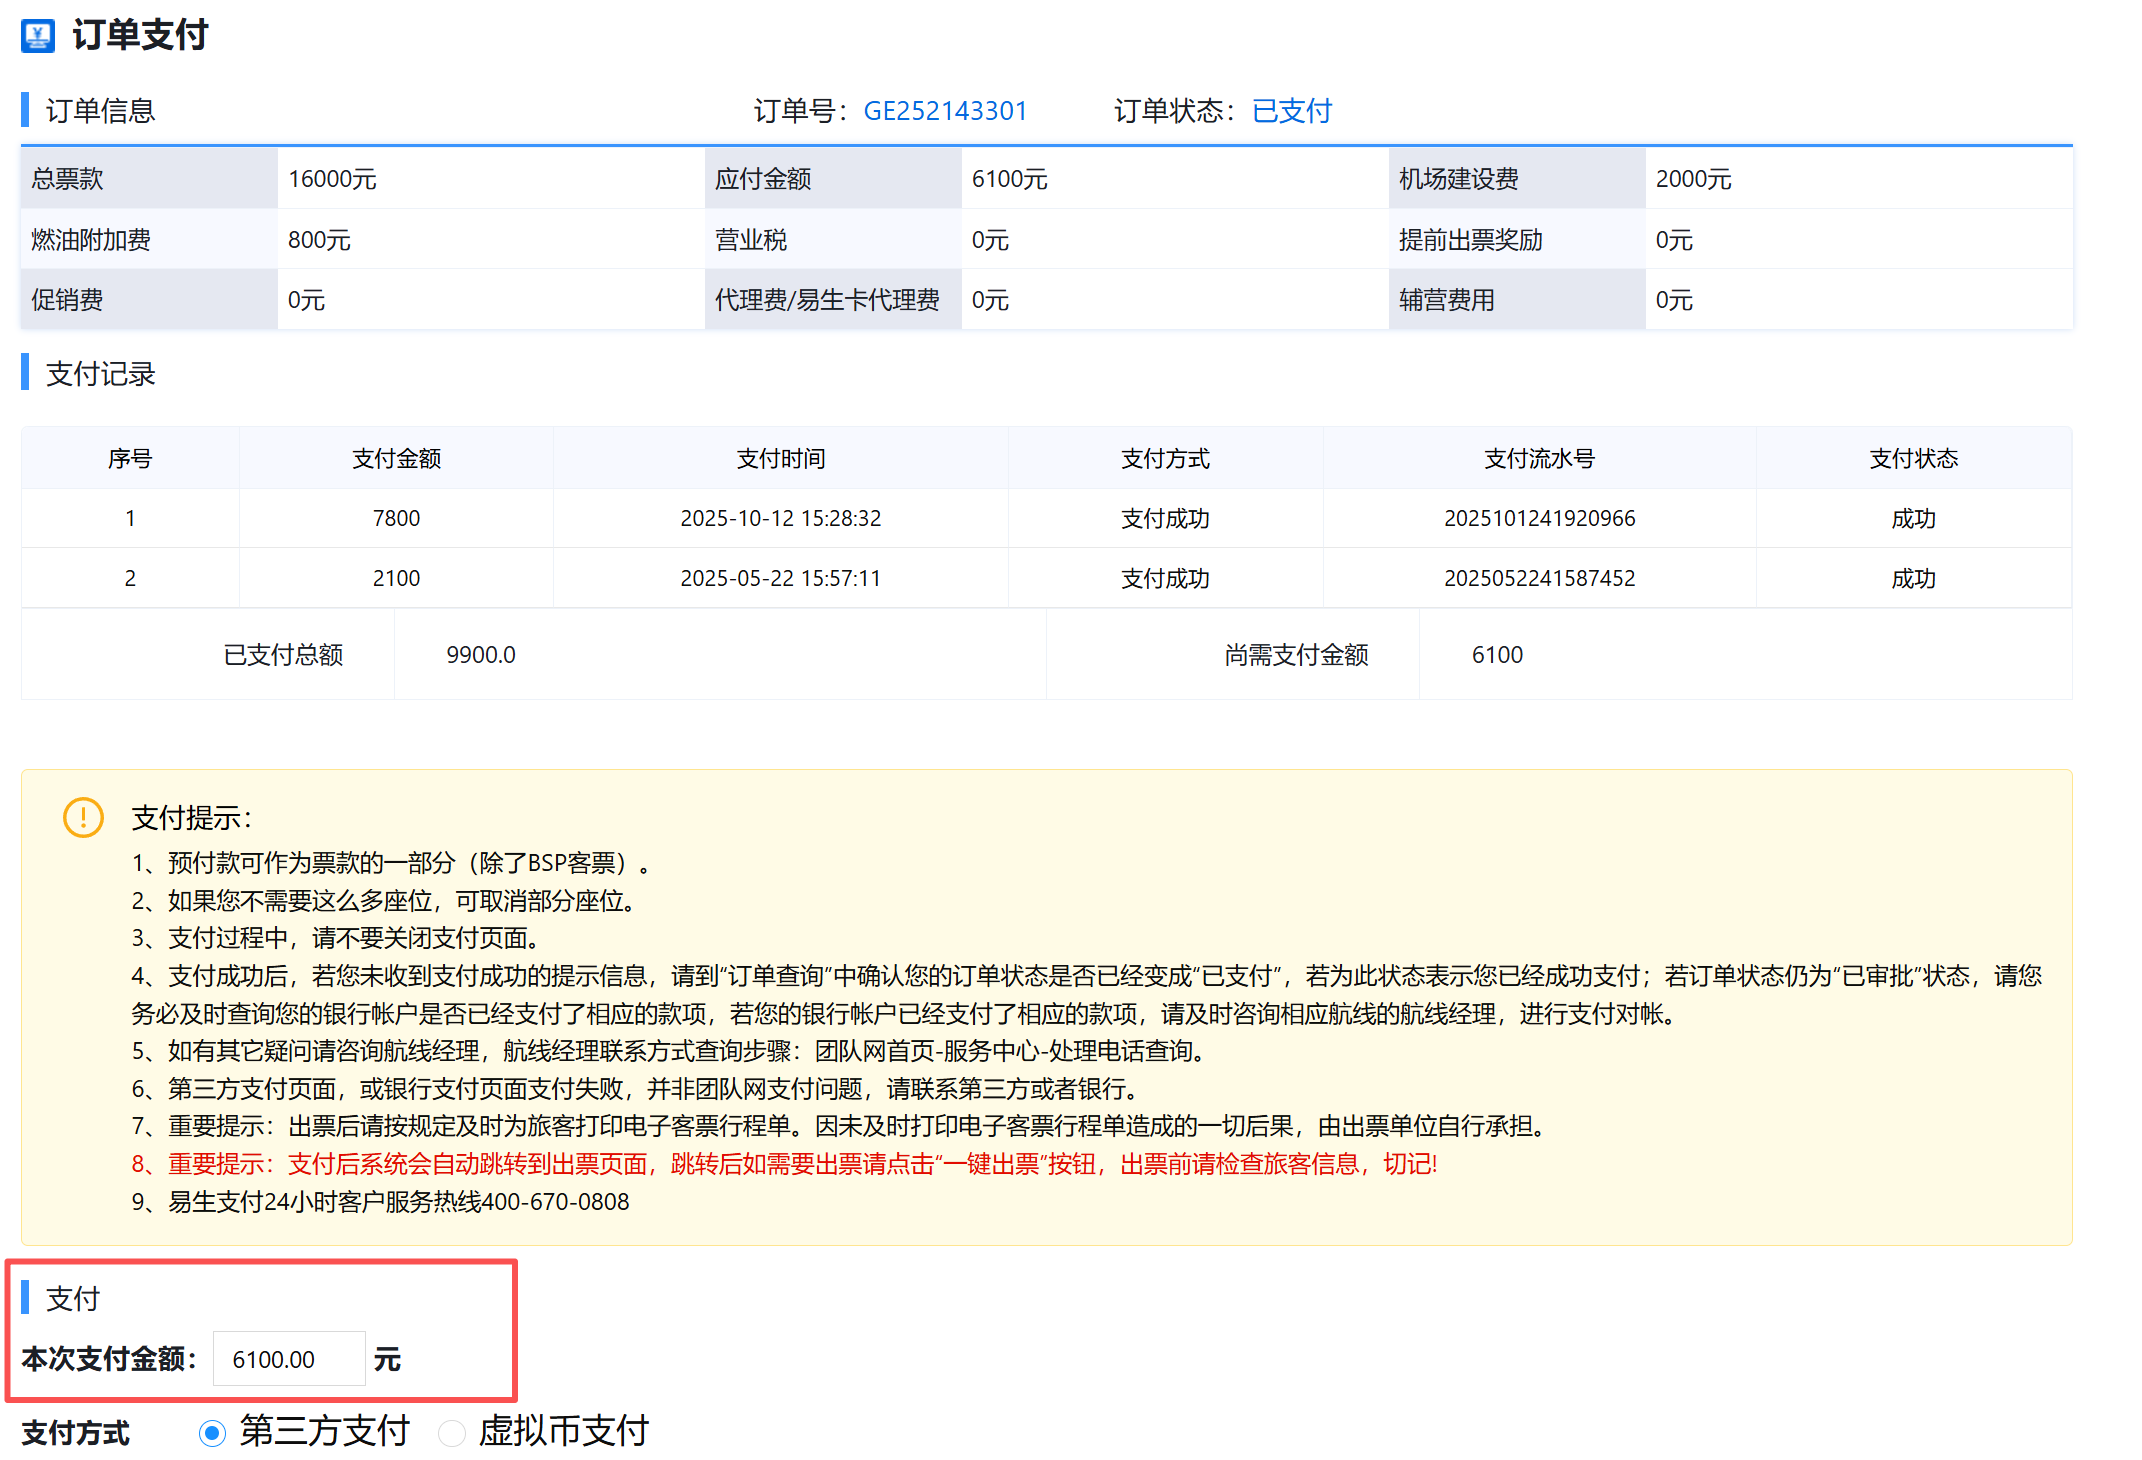
Task: Click the 16000元 total ticket price cell
Action: (x=332, y=179)
